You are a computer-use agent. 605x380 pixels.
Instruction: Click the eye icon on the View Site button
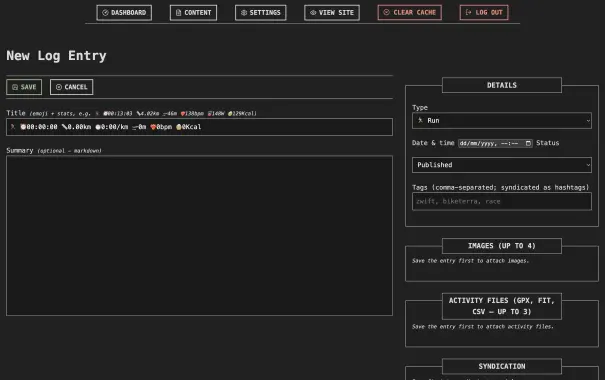point(313,13)
